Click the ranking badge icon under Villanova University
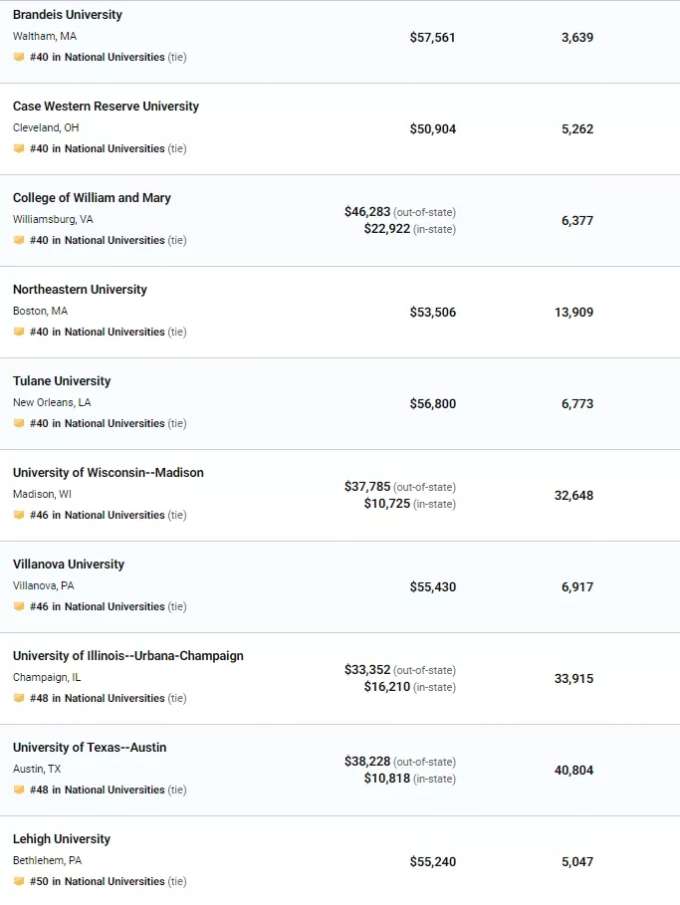This screenshot has width=680, height=905. (19, 607)
